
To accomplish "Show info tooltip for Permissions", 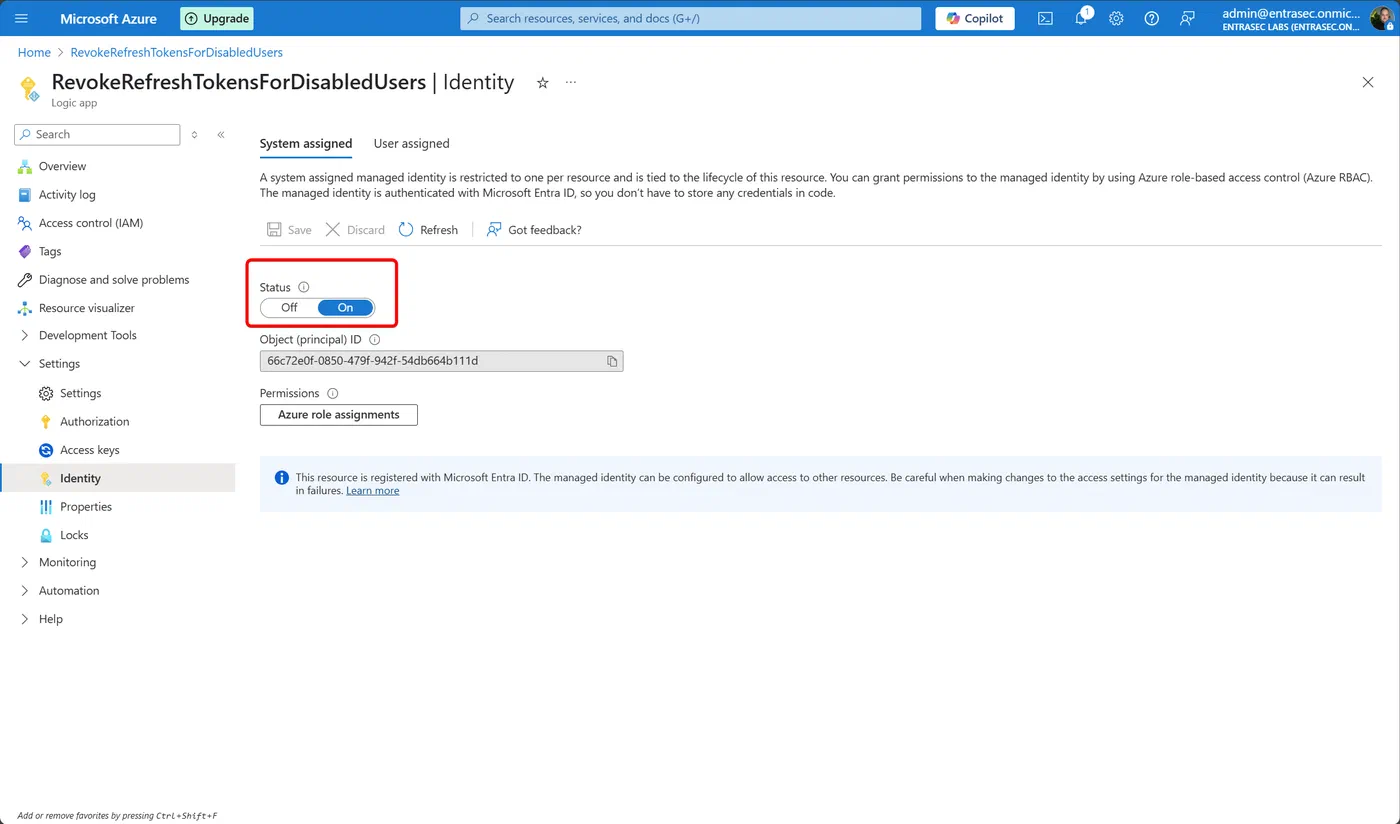I will [333, 394].
